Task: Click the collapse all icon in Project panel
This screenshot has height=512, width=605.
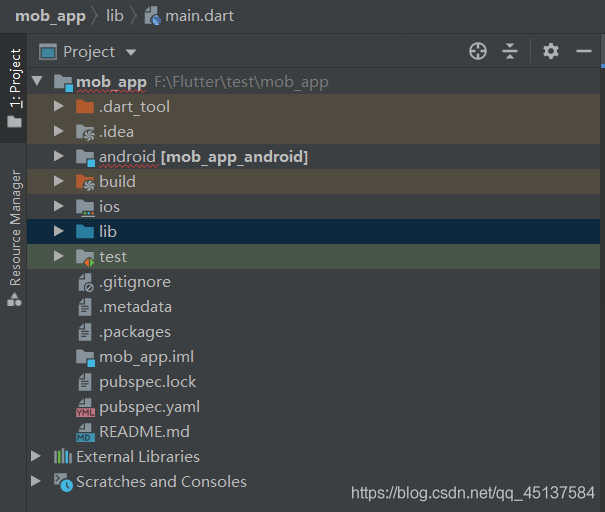Action: pos(510,51)
